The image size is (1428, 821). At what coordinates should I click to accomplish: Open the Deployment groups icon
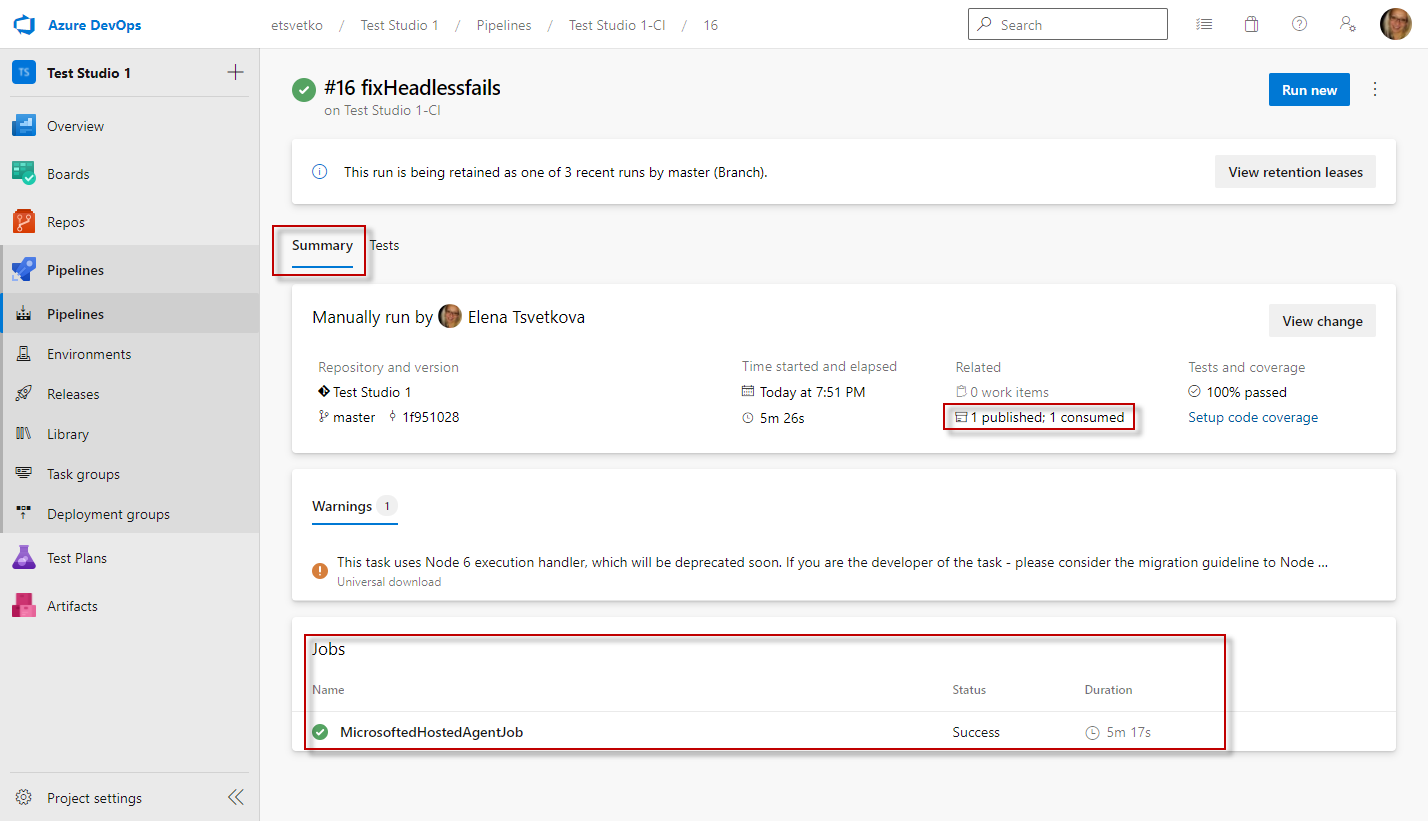pyautogui.click(x=24, y=514)
